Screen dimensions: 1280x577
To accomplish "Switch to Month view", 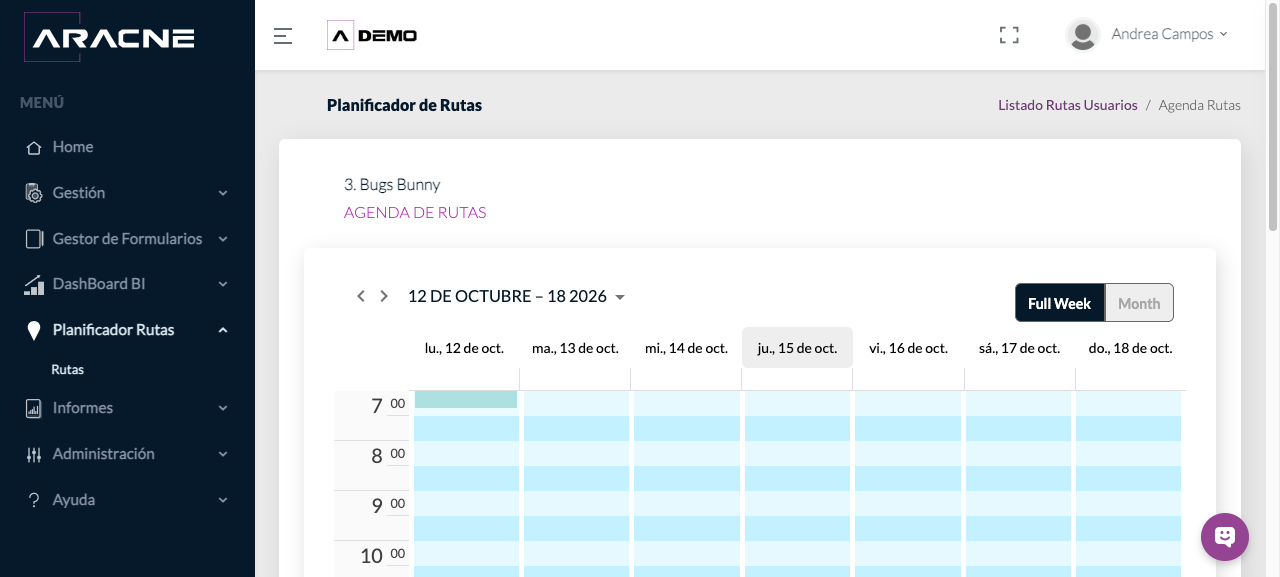I will [x=1139, y=303].
